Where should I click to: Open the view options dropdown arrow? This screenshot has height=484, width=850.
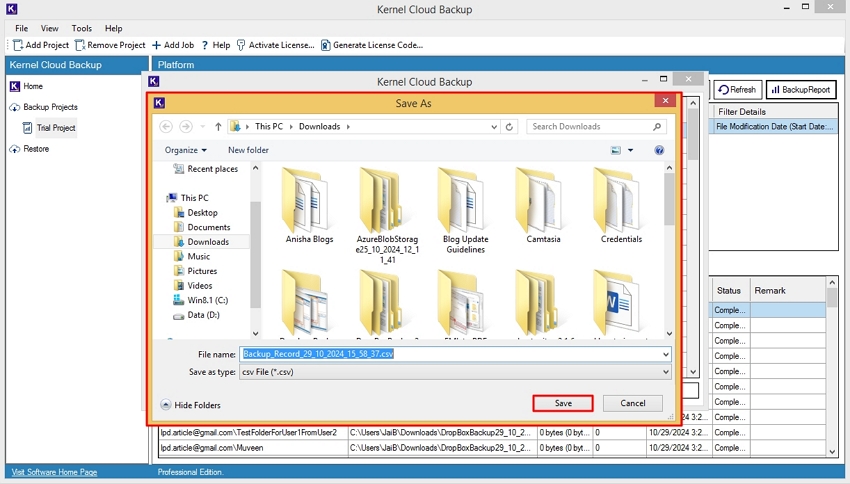coord(630,150)
